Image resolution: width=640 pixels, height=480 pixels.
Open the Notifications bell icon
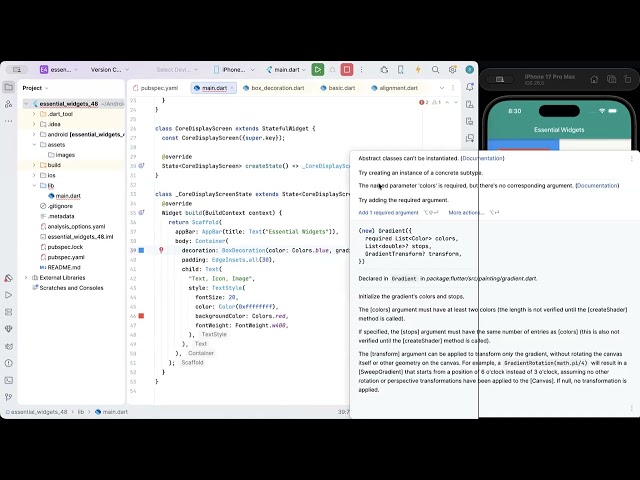click(x=470, y=87)
